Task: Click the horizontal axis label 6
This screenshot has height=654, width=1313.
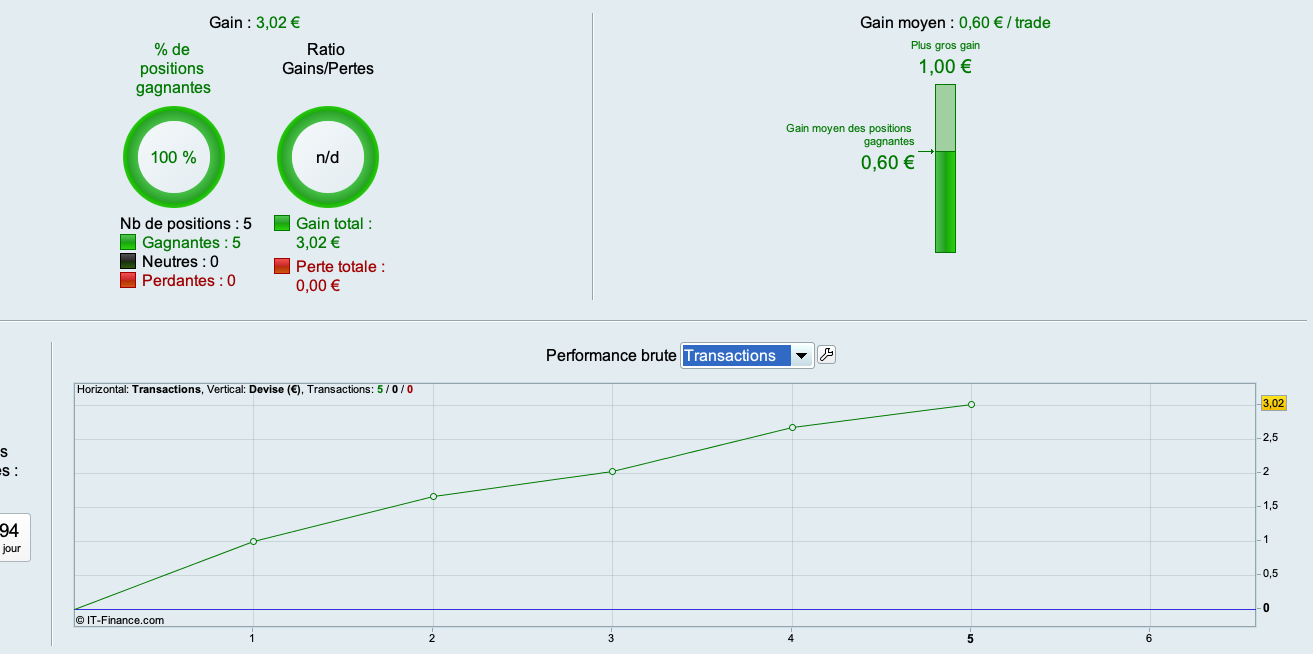Action: pos(1149,638)
